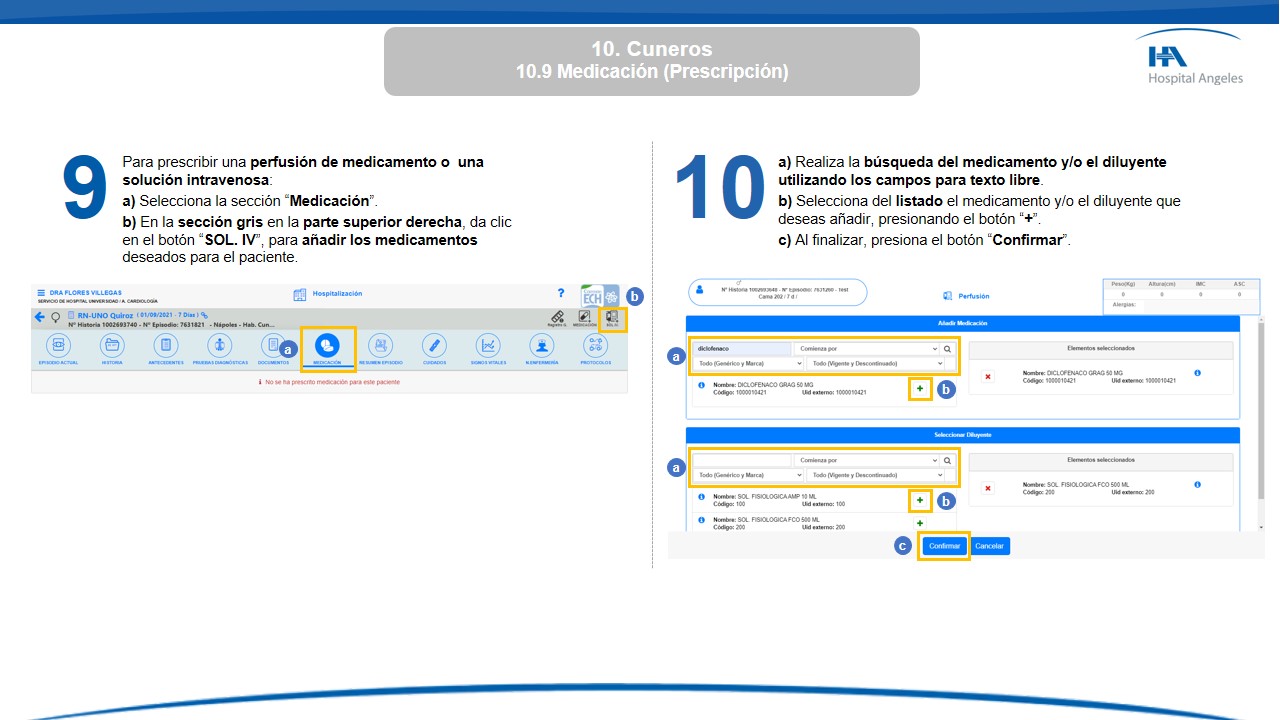
Task: Open Pruebas Diagnósticas section
Action: click(x=218, y=346)
